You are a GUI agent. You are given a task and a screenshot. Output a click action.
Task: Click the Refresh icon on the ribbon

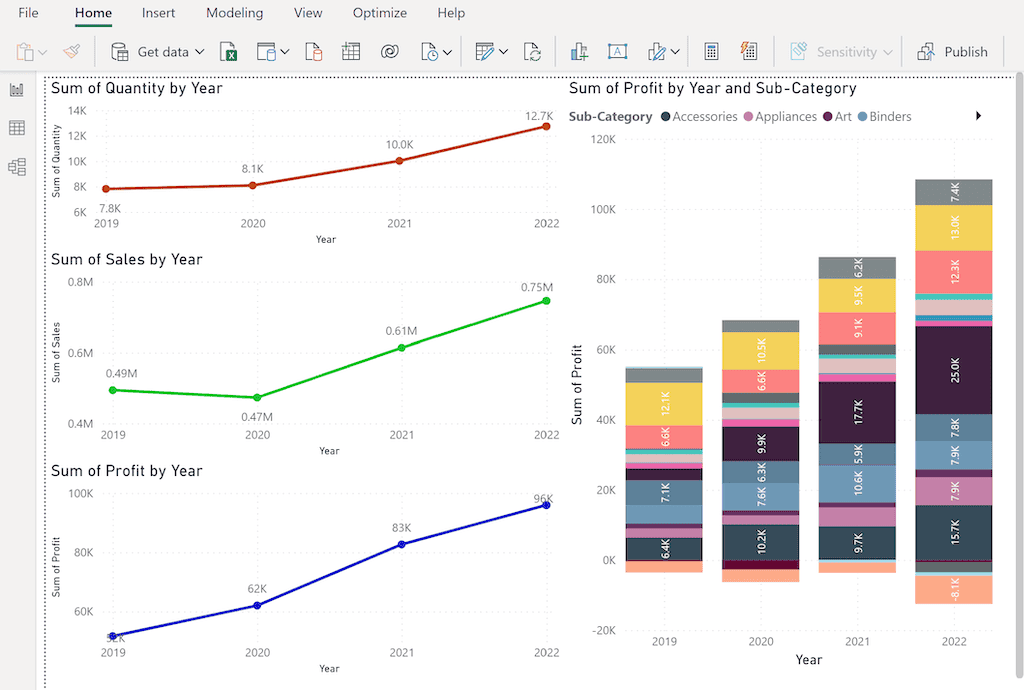pyautogui.click(x=533, y=50)
